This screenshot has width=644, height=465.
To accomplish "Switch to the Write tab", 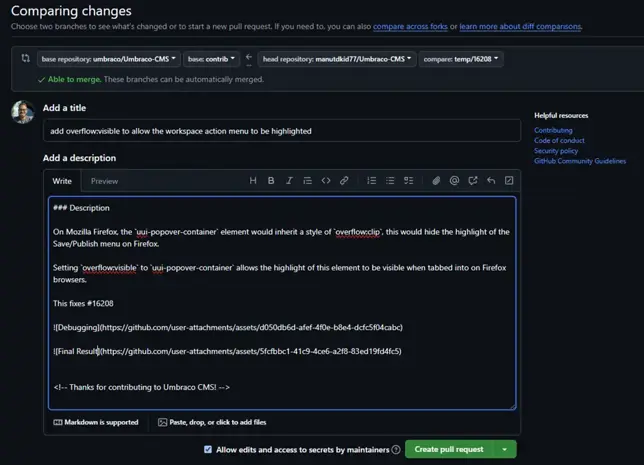I will [62, 181].
